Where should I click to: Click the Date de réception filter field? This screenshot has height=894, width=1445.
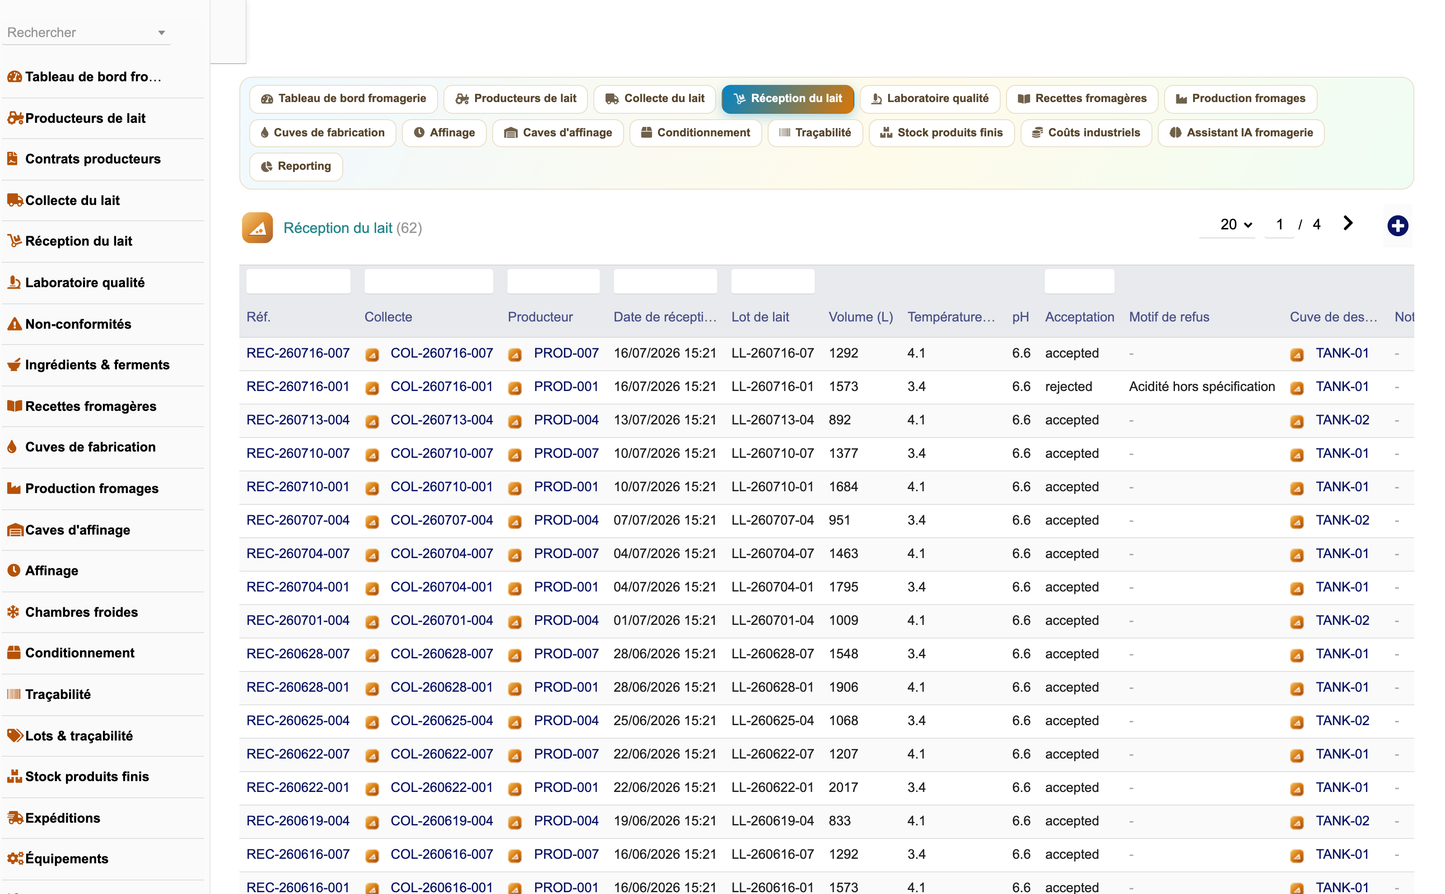tap(665, 281)
